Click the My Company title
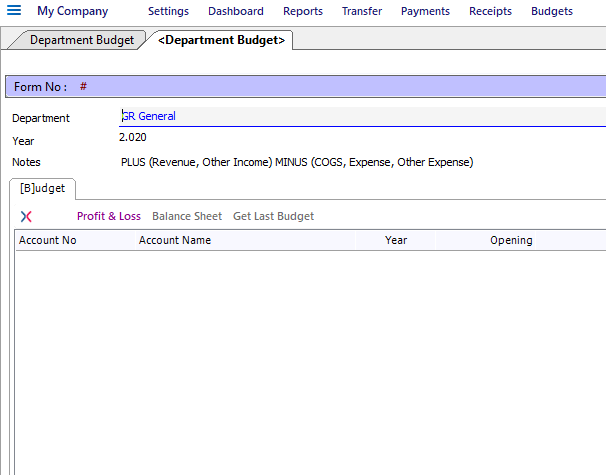 (x=72, y=11)
